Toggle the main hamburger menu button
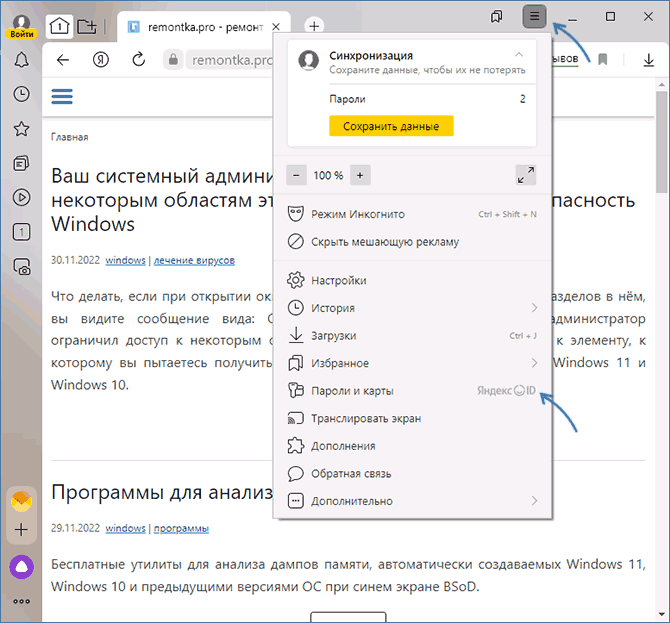This screenshot has width=670, height=623. coord(534,17)
